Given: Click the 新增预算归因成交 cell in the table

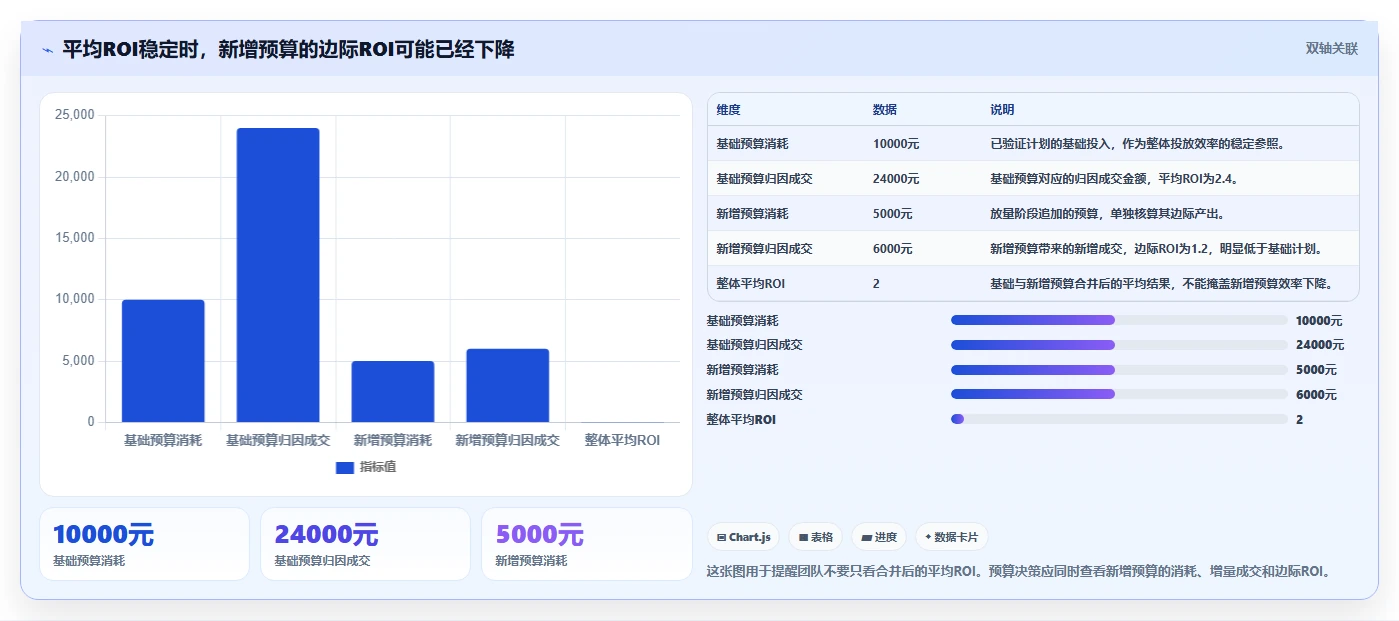Looking at the screenshot, I should tap(765, 249).
